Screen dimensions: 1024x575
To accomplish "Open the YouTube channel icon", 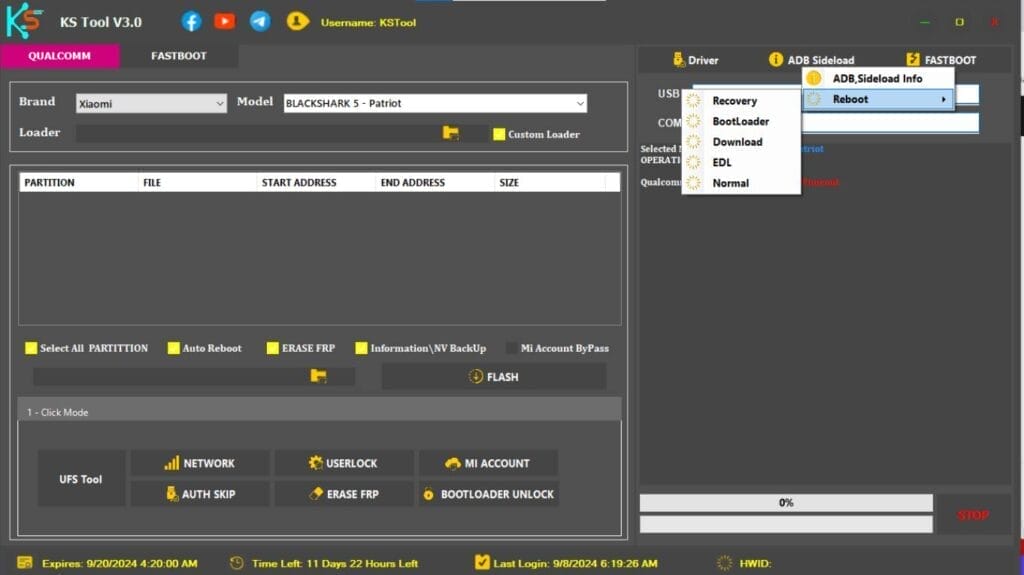I will tap(225, 22).
